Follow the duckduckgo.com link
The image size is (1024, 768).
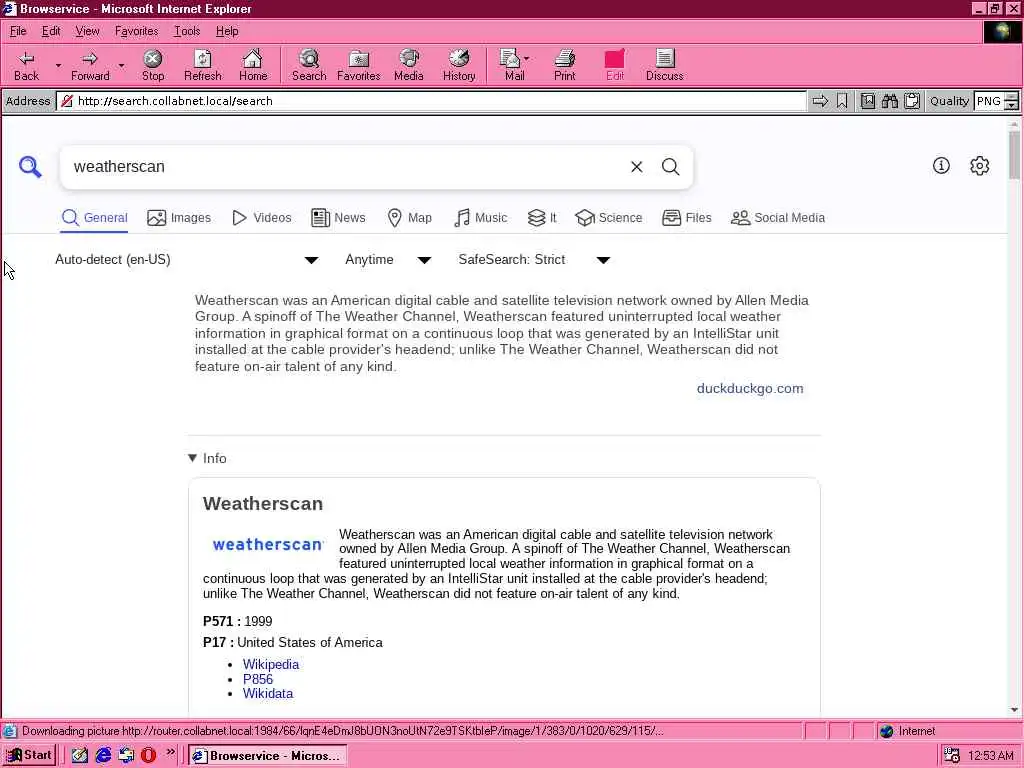[x=750, y=389]
